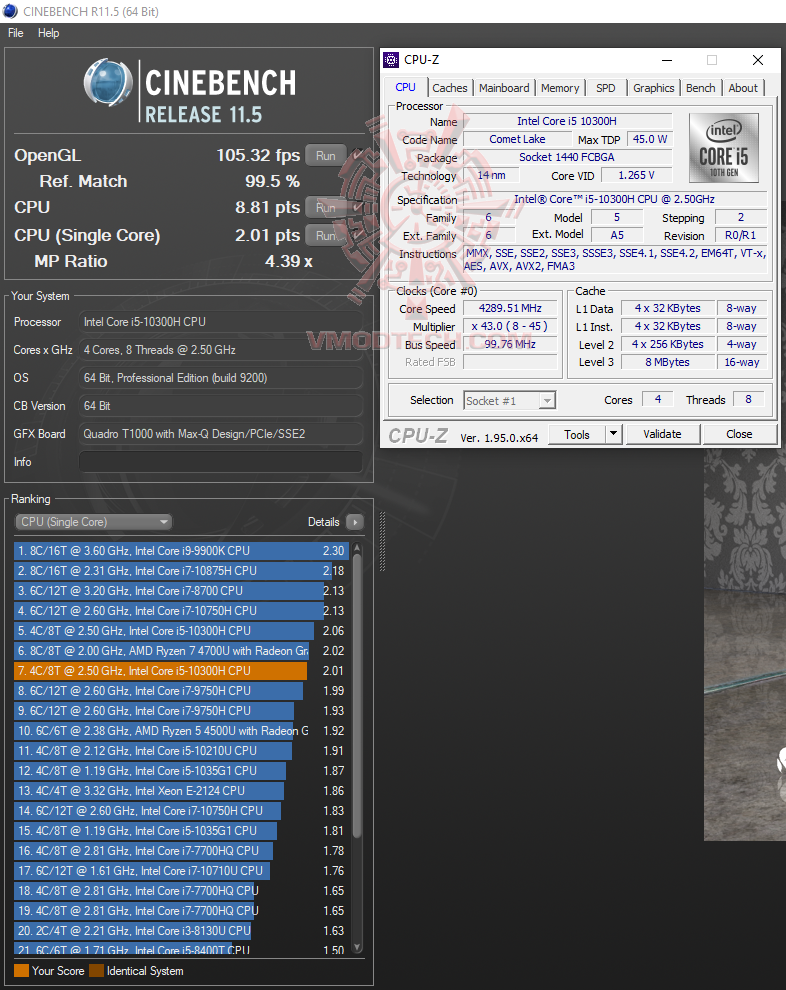
Task: Click the Specification field in CPU-Z
Action: (614, 199)
